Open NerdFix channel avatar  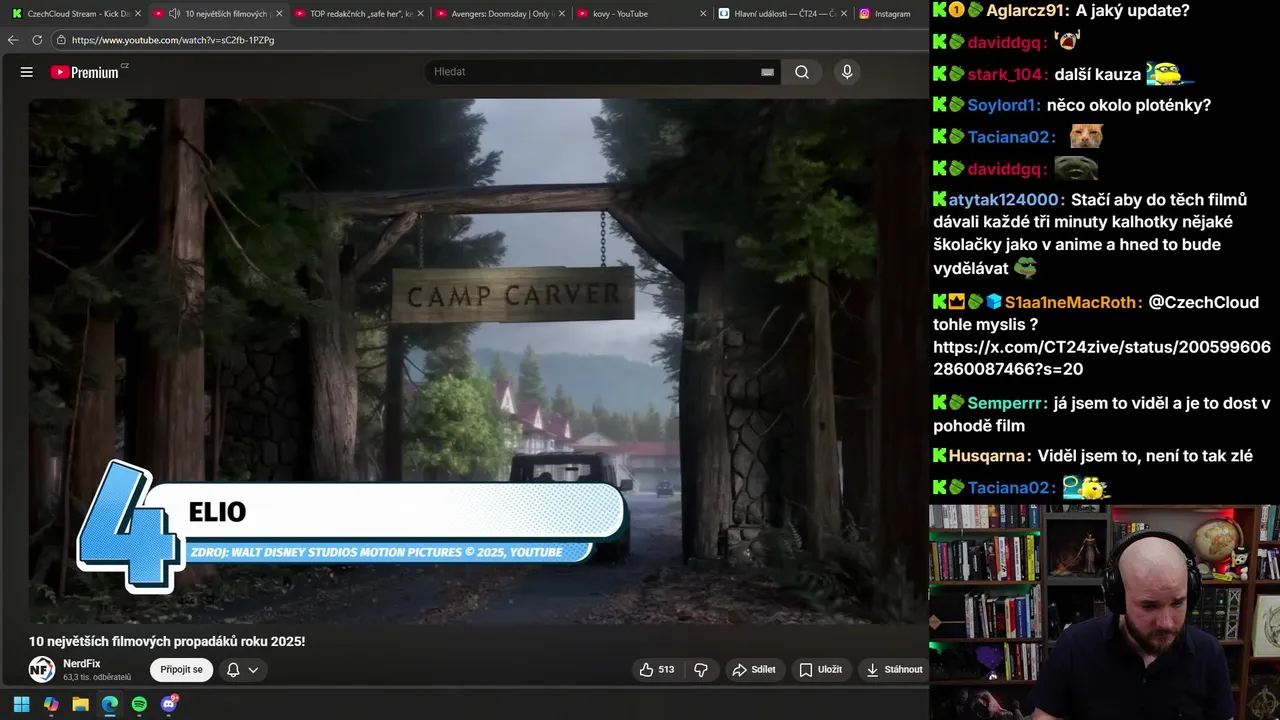(42, 670)
